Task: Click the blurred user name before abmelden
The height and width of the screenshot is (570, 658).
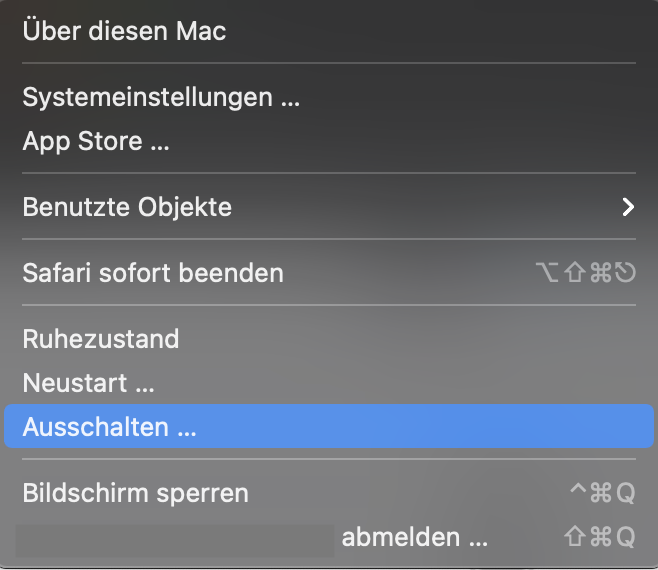Action: click(175, 538)
